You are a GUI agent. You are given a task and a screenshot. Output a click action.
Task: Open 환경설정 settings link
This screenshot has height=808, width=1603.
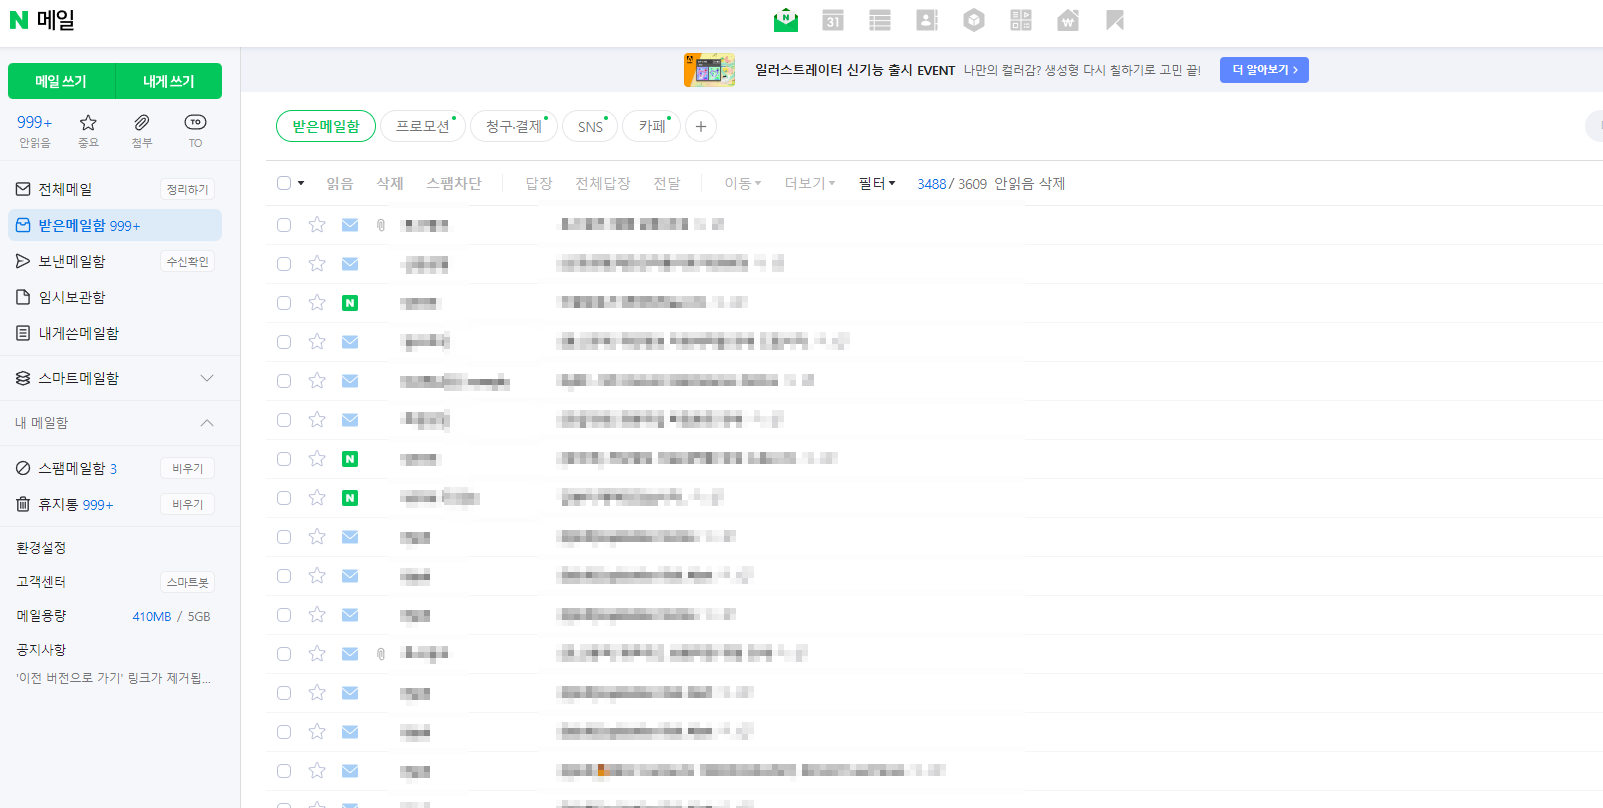41,548
